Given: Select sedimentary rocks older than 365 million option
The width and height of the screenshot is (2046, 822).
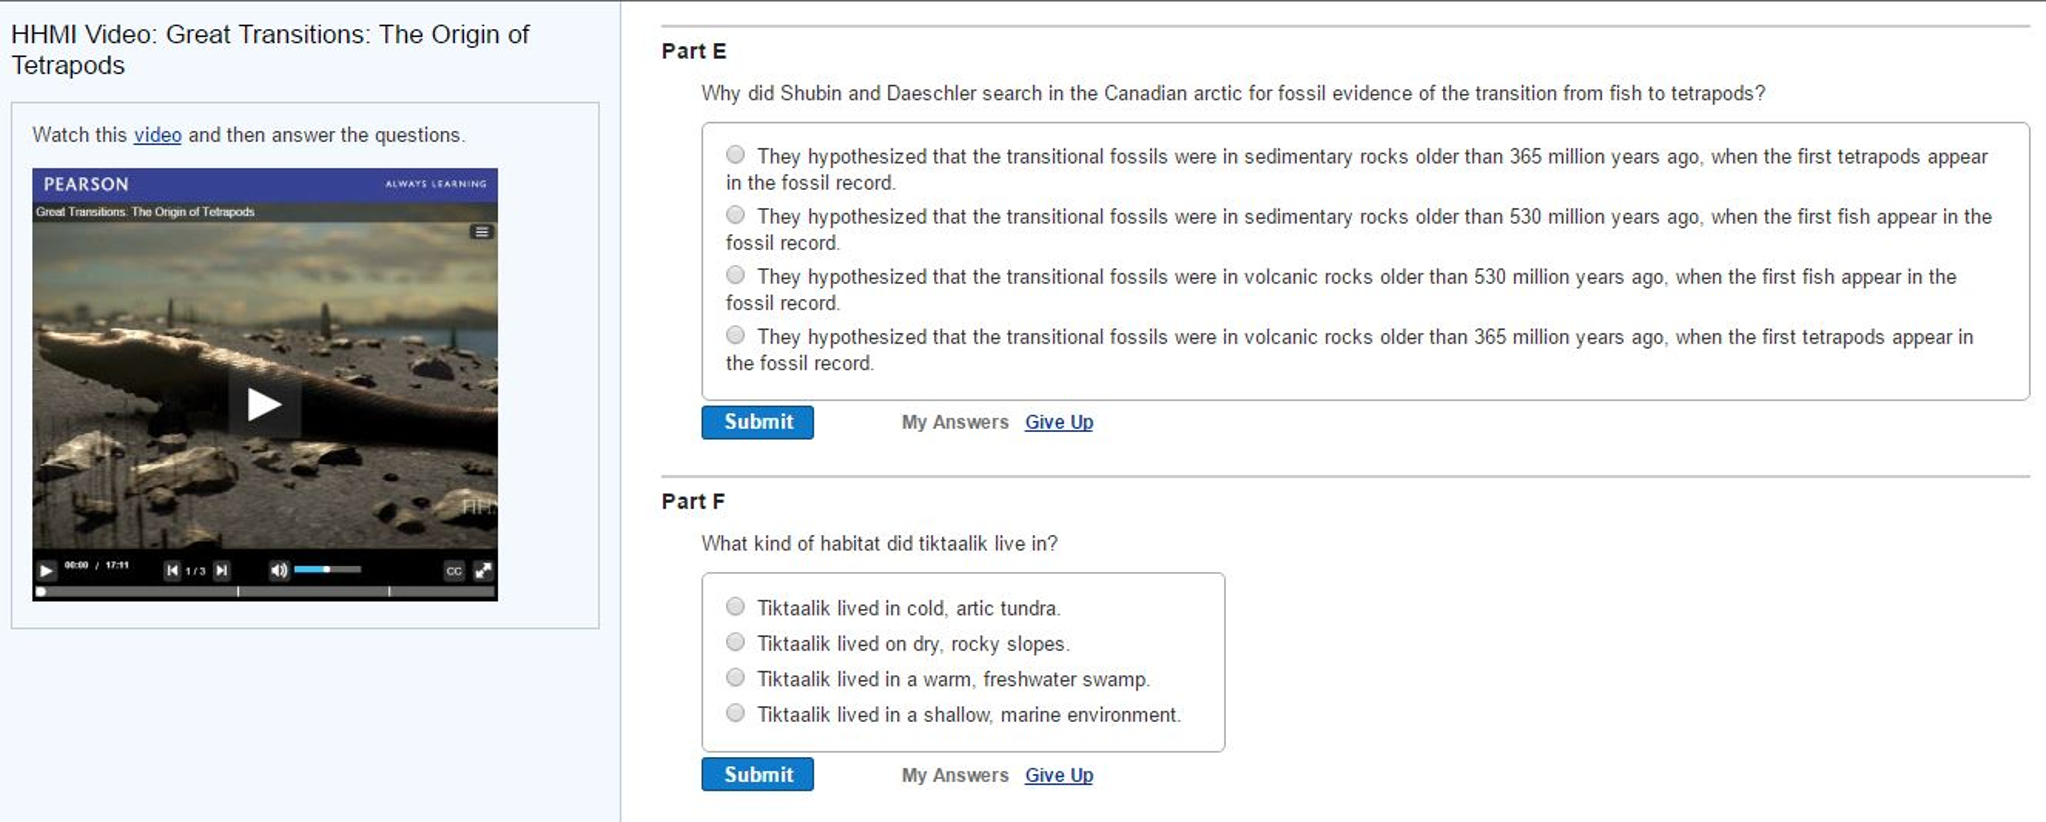Looking at the screenshot, I should click(736, 155).
